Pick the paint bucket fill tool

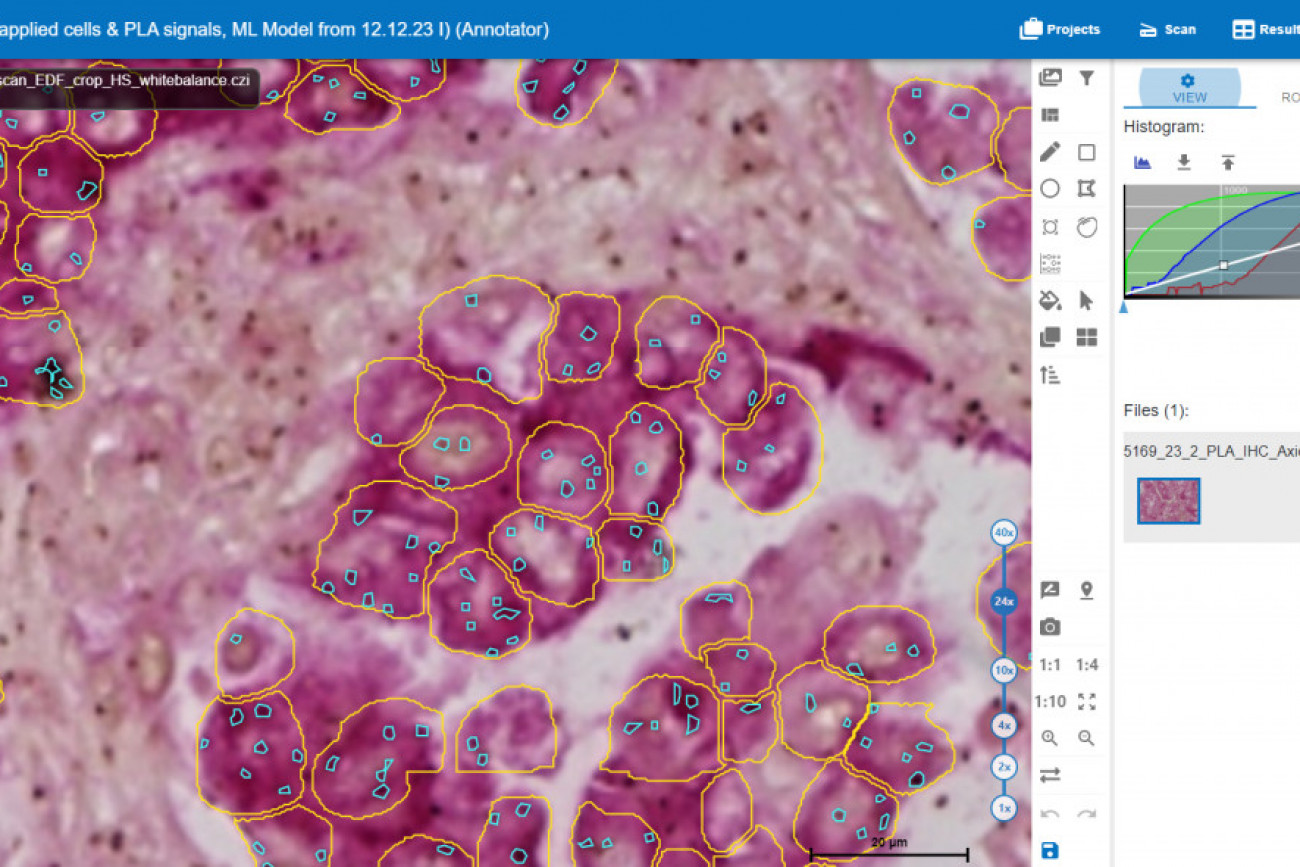click(1049, 300)
